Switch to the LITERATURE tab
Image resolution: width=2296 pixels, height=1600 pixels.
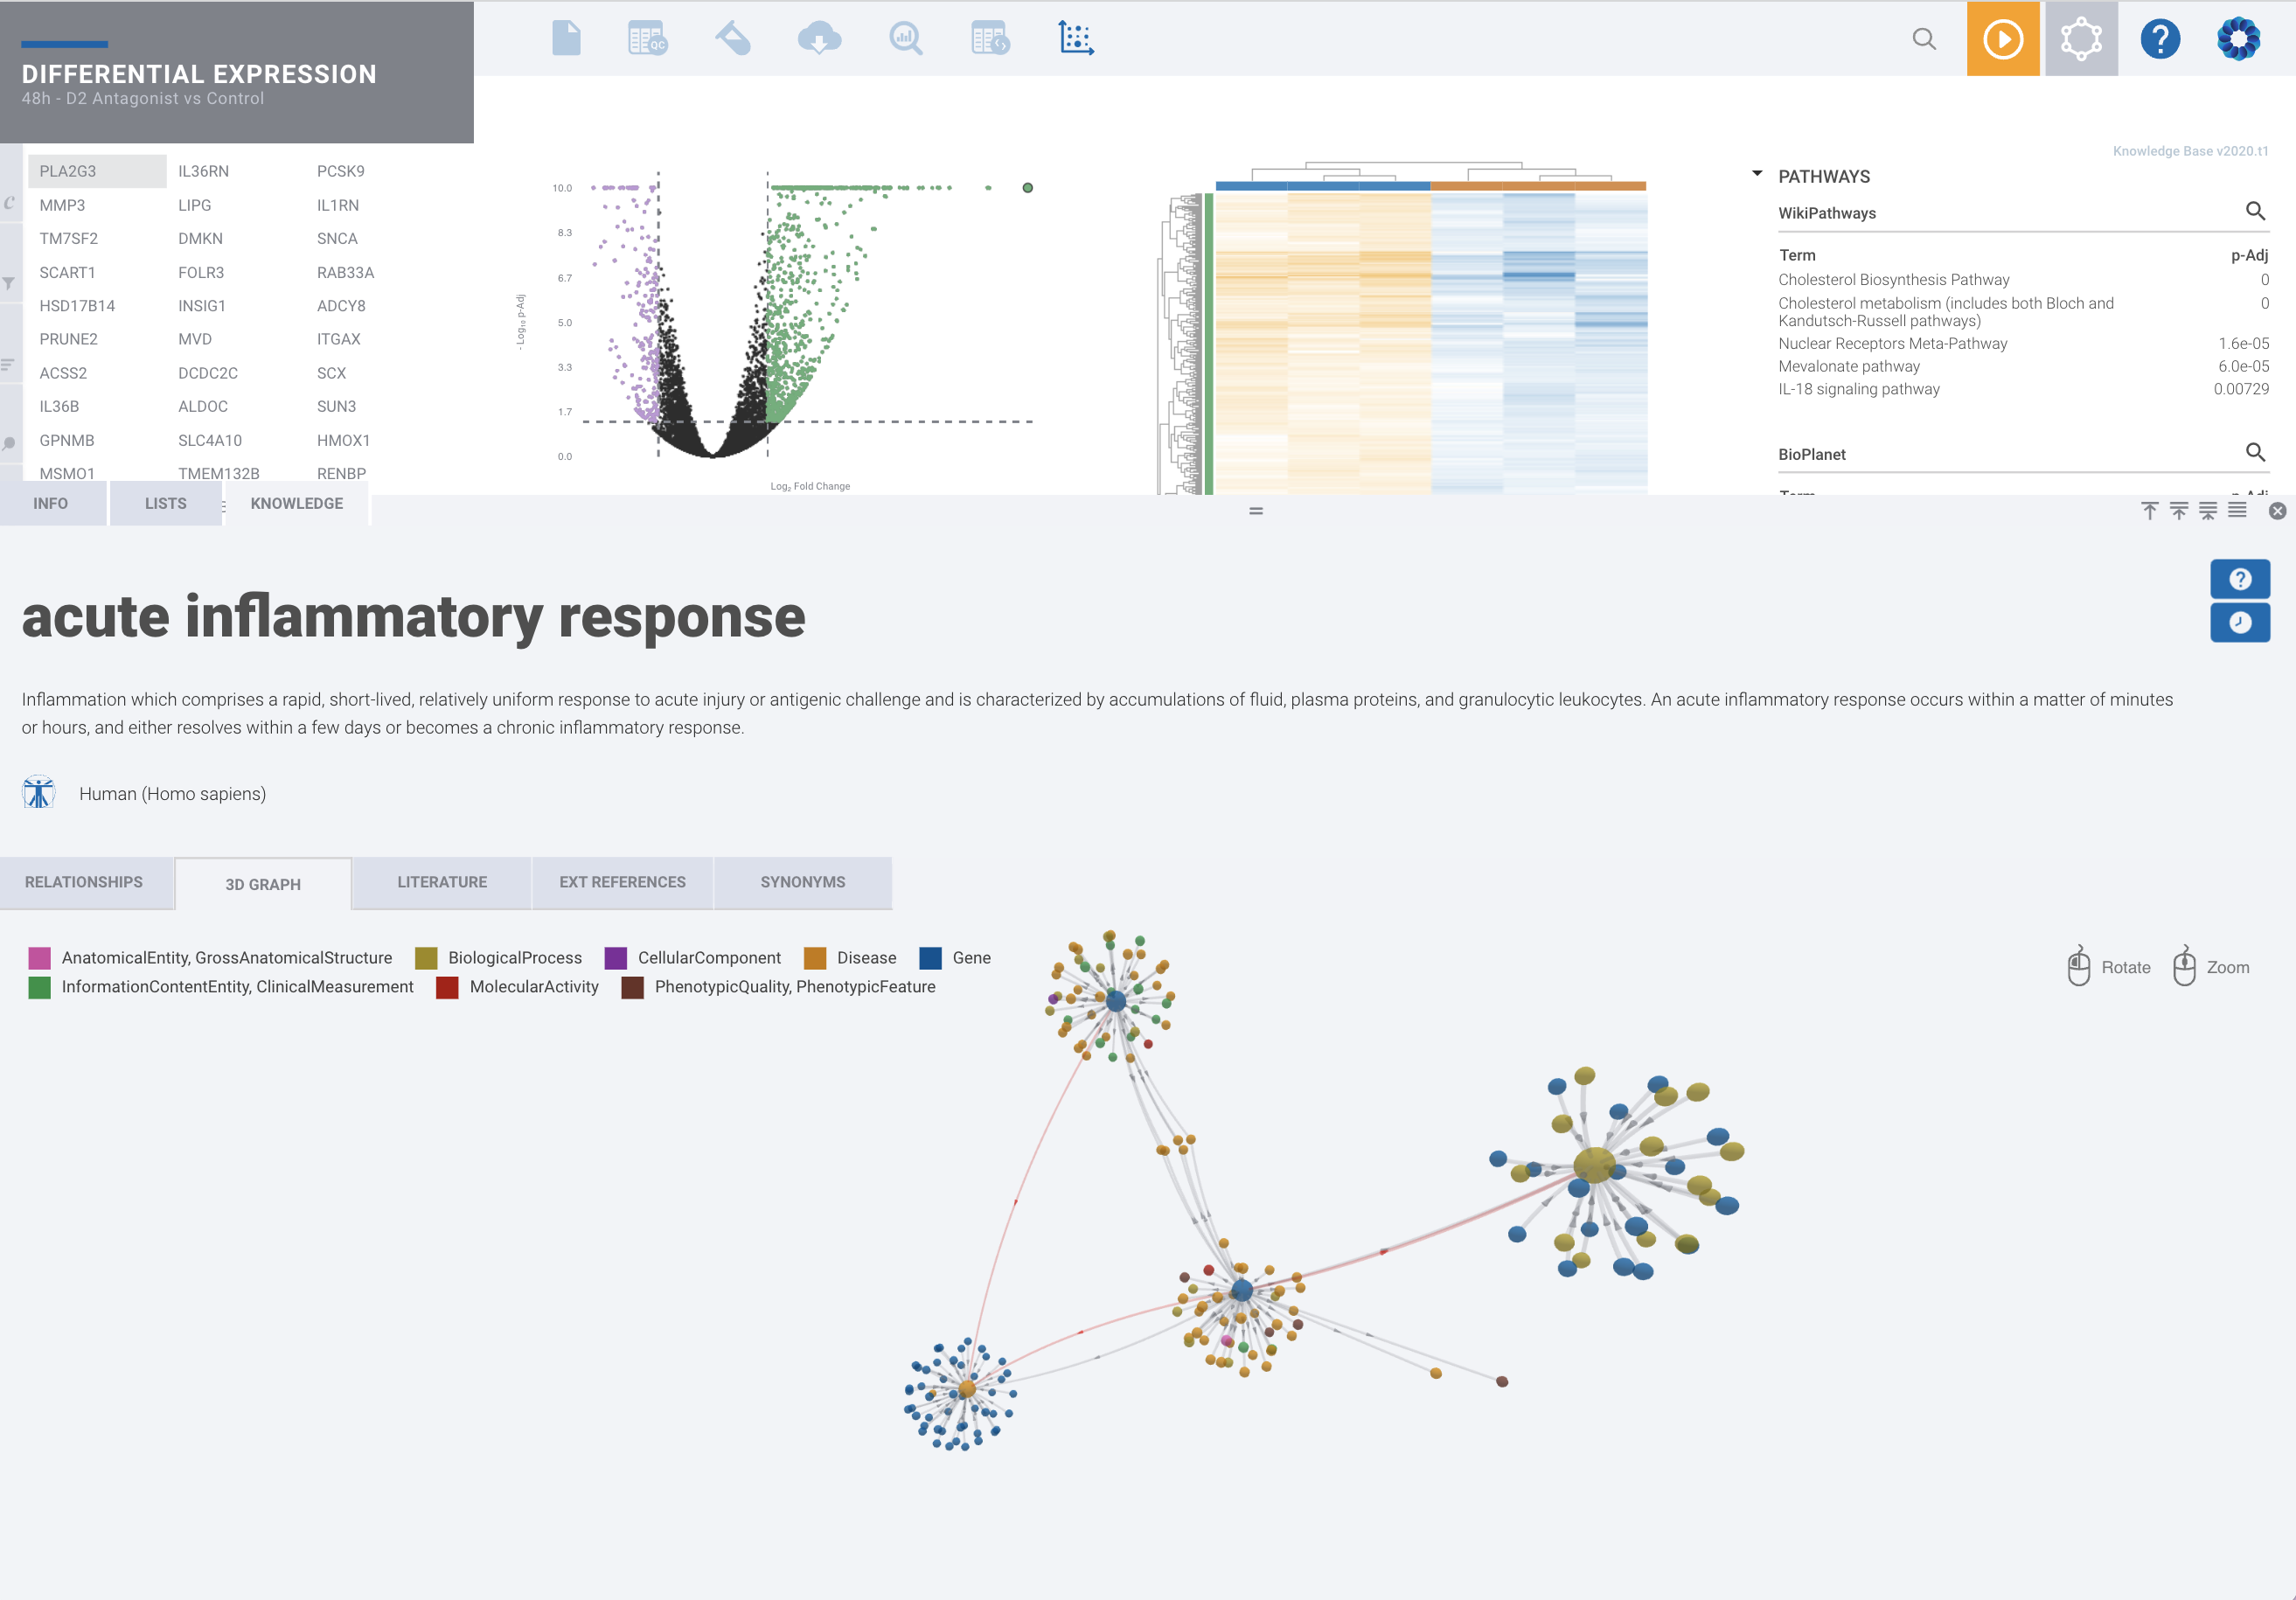tap(442, 882)
